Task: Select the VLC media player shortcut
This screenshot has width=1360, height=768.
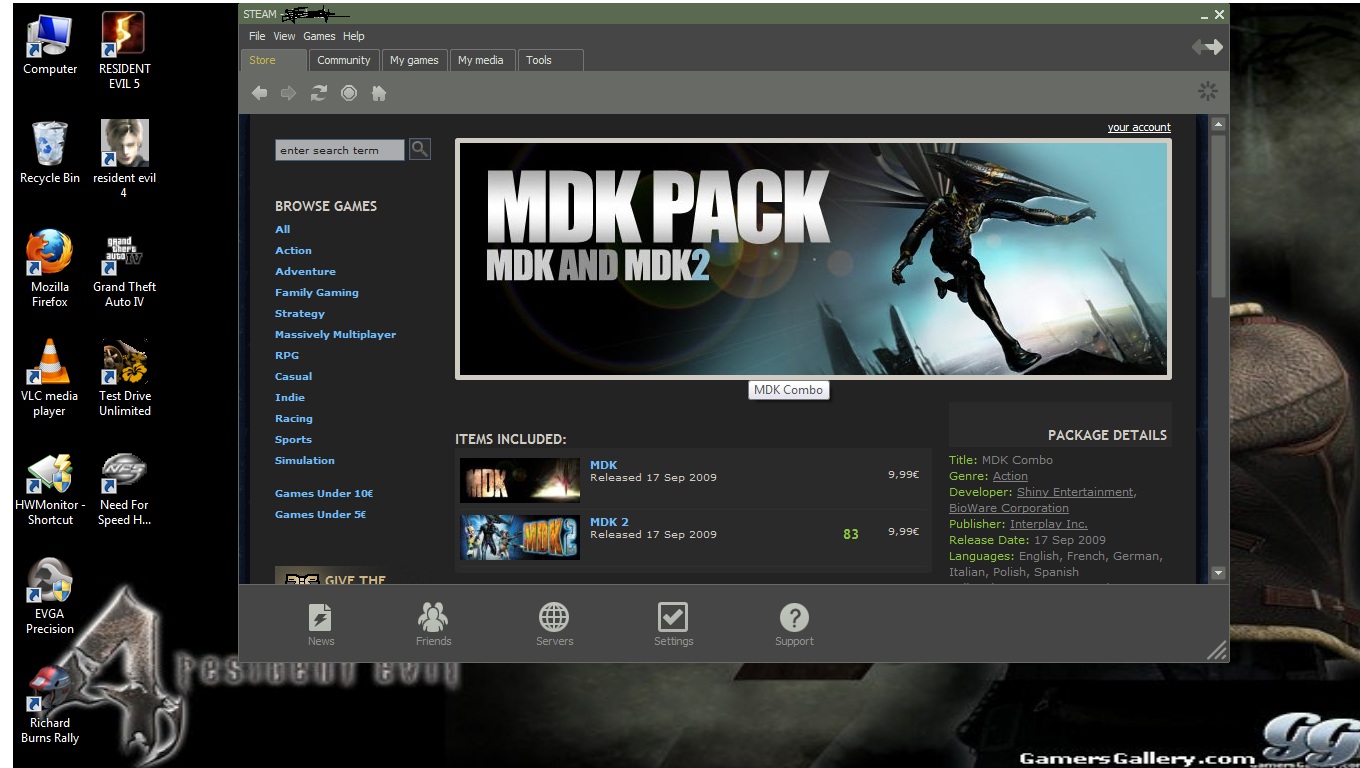Action: tap(49, 378)
